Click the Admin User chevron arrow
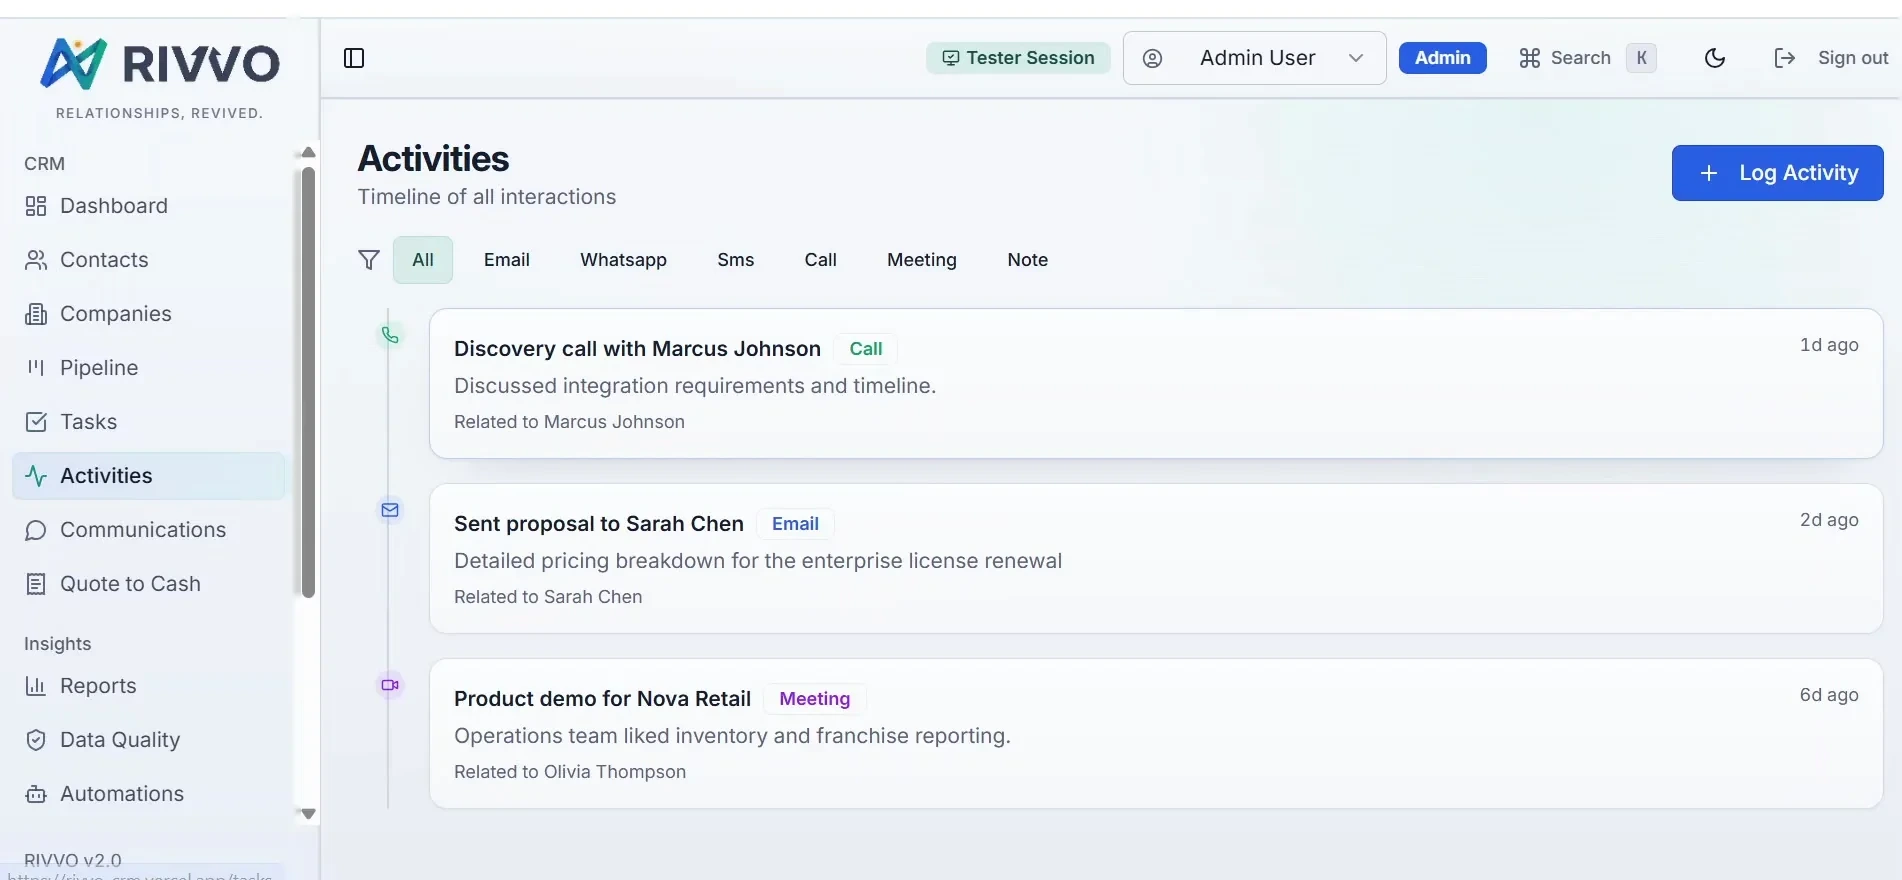Viewport: 1902px width, 880px height. pyautogui.click(x=1356, y=58)
